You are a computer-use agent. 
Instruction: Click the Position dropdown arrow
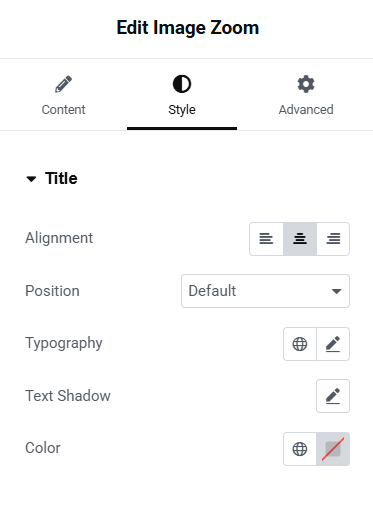coord(337,291)
